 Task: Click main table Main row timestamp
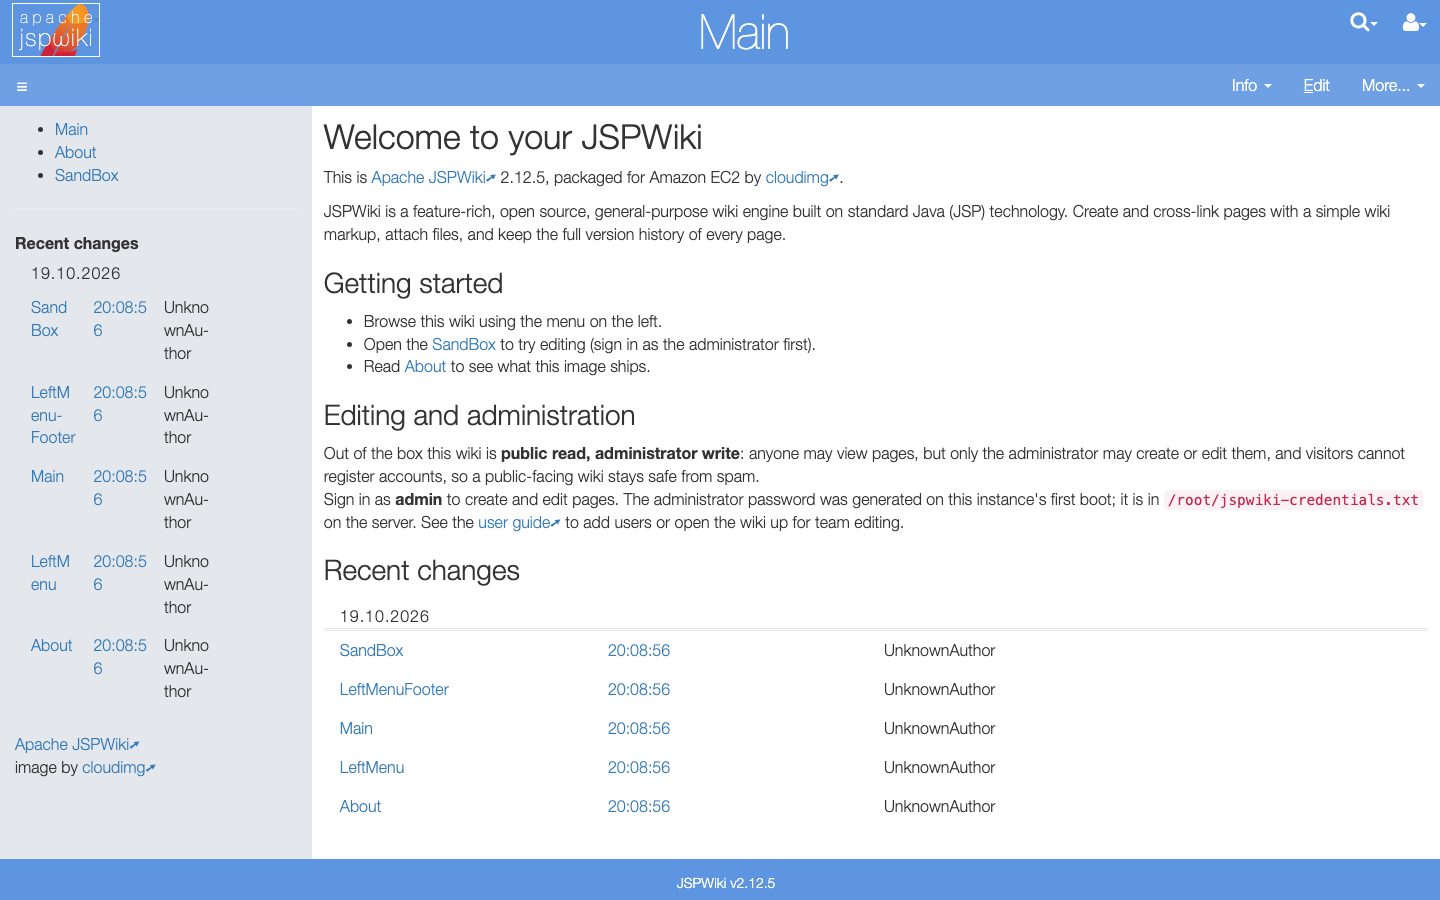(x=639, y=728)
